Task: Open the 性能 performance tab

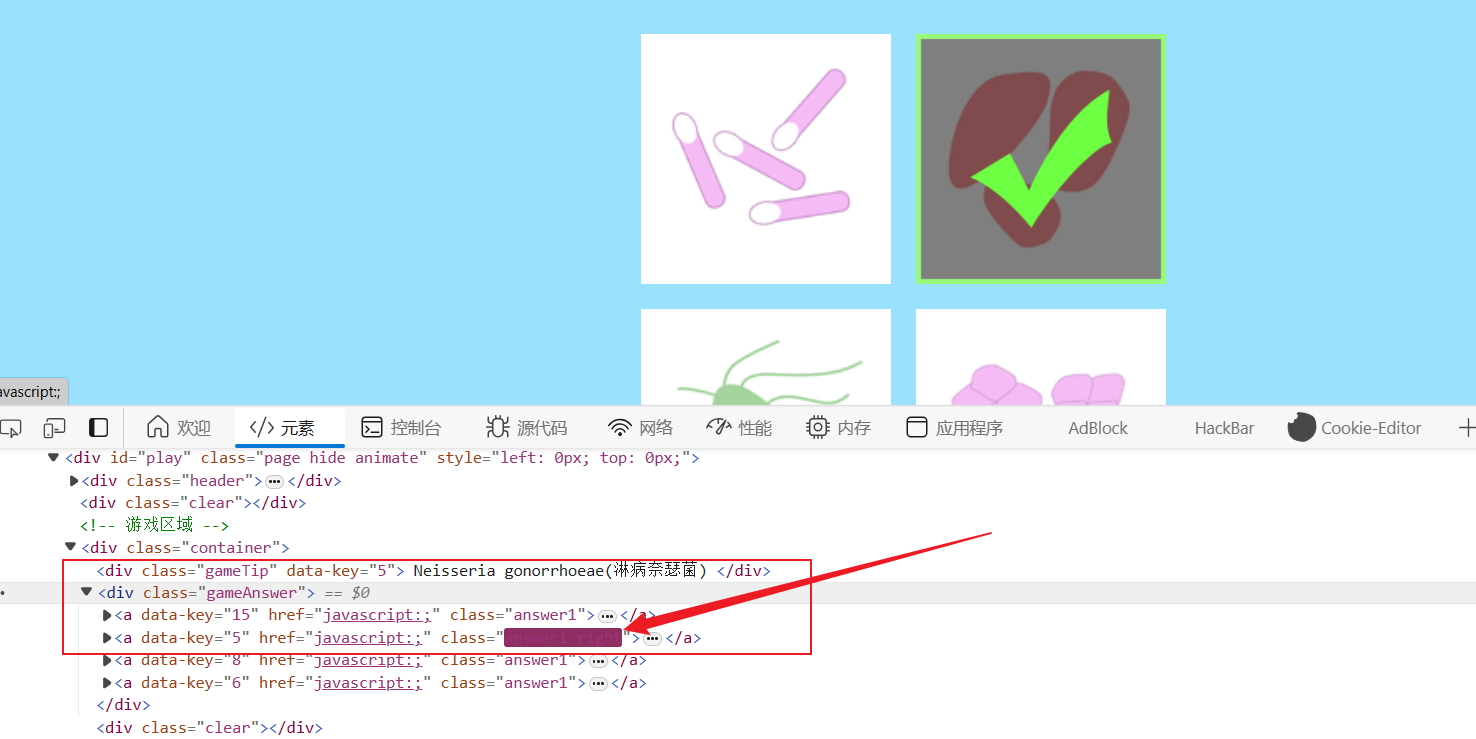Action: [x=739, y=428]
